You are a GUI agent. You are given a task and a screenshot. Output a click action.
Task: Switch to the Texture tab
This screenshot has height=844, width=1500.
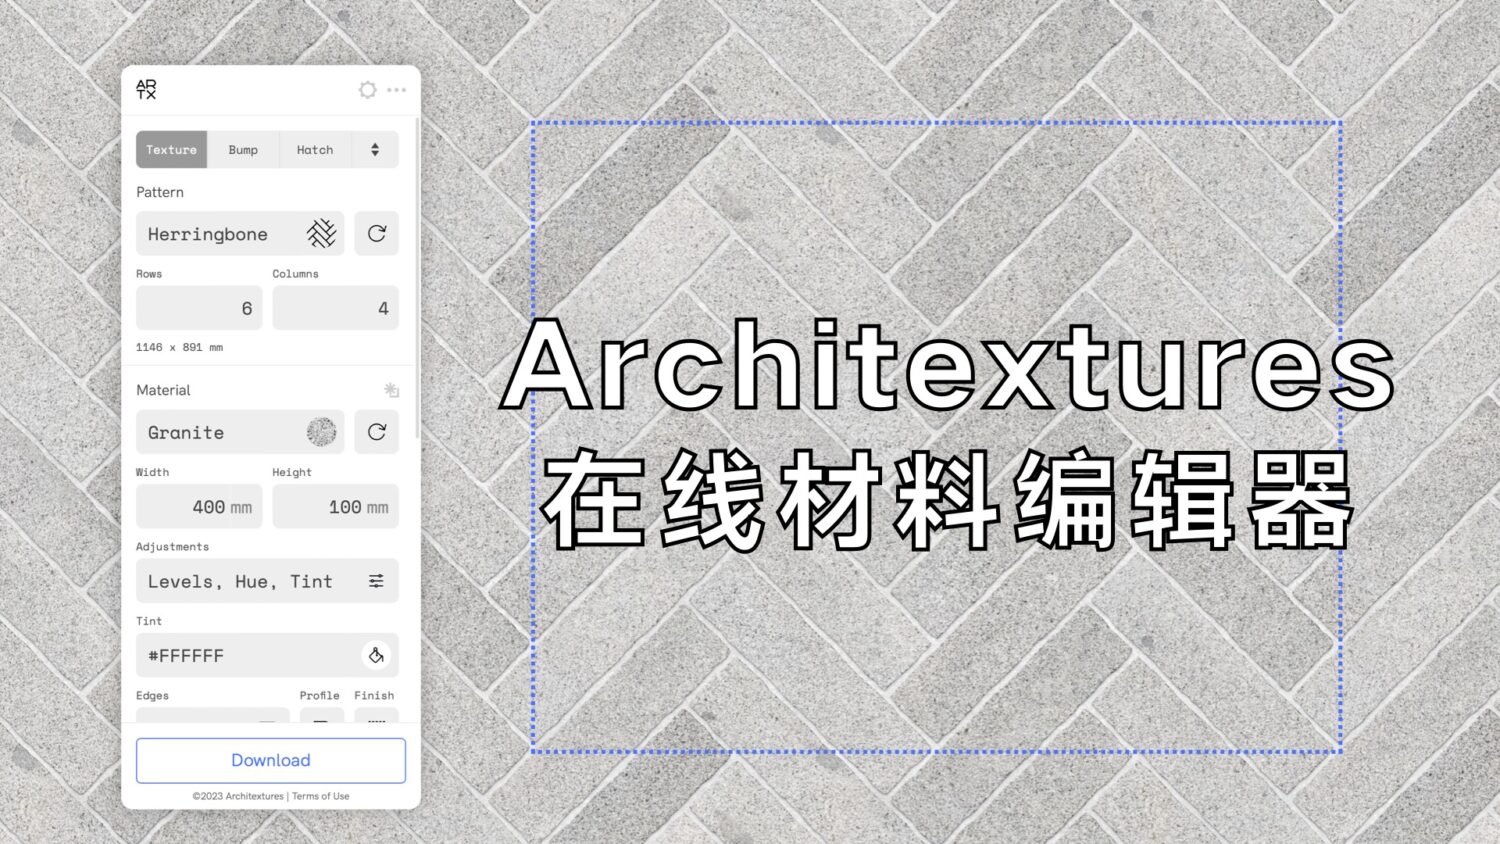pyautogui.click(x=172, y=150)
